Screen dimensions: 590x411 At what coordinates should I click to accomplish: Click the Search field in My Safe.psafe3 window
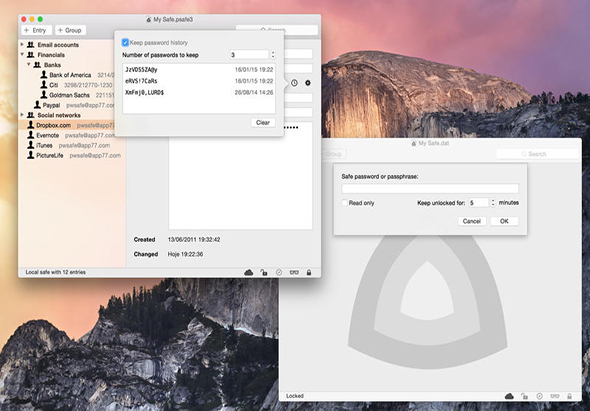[x=277, y=30]
